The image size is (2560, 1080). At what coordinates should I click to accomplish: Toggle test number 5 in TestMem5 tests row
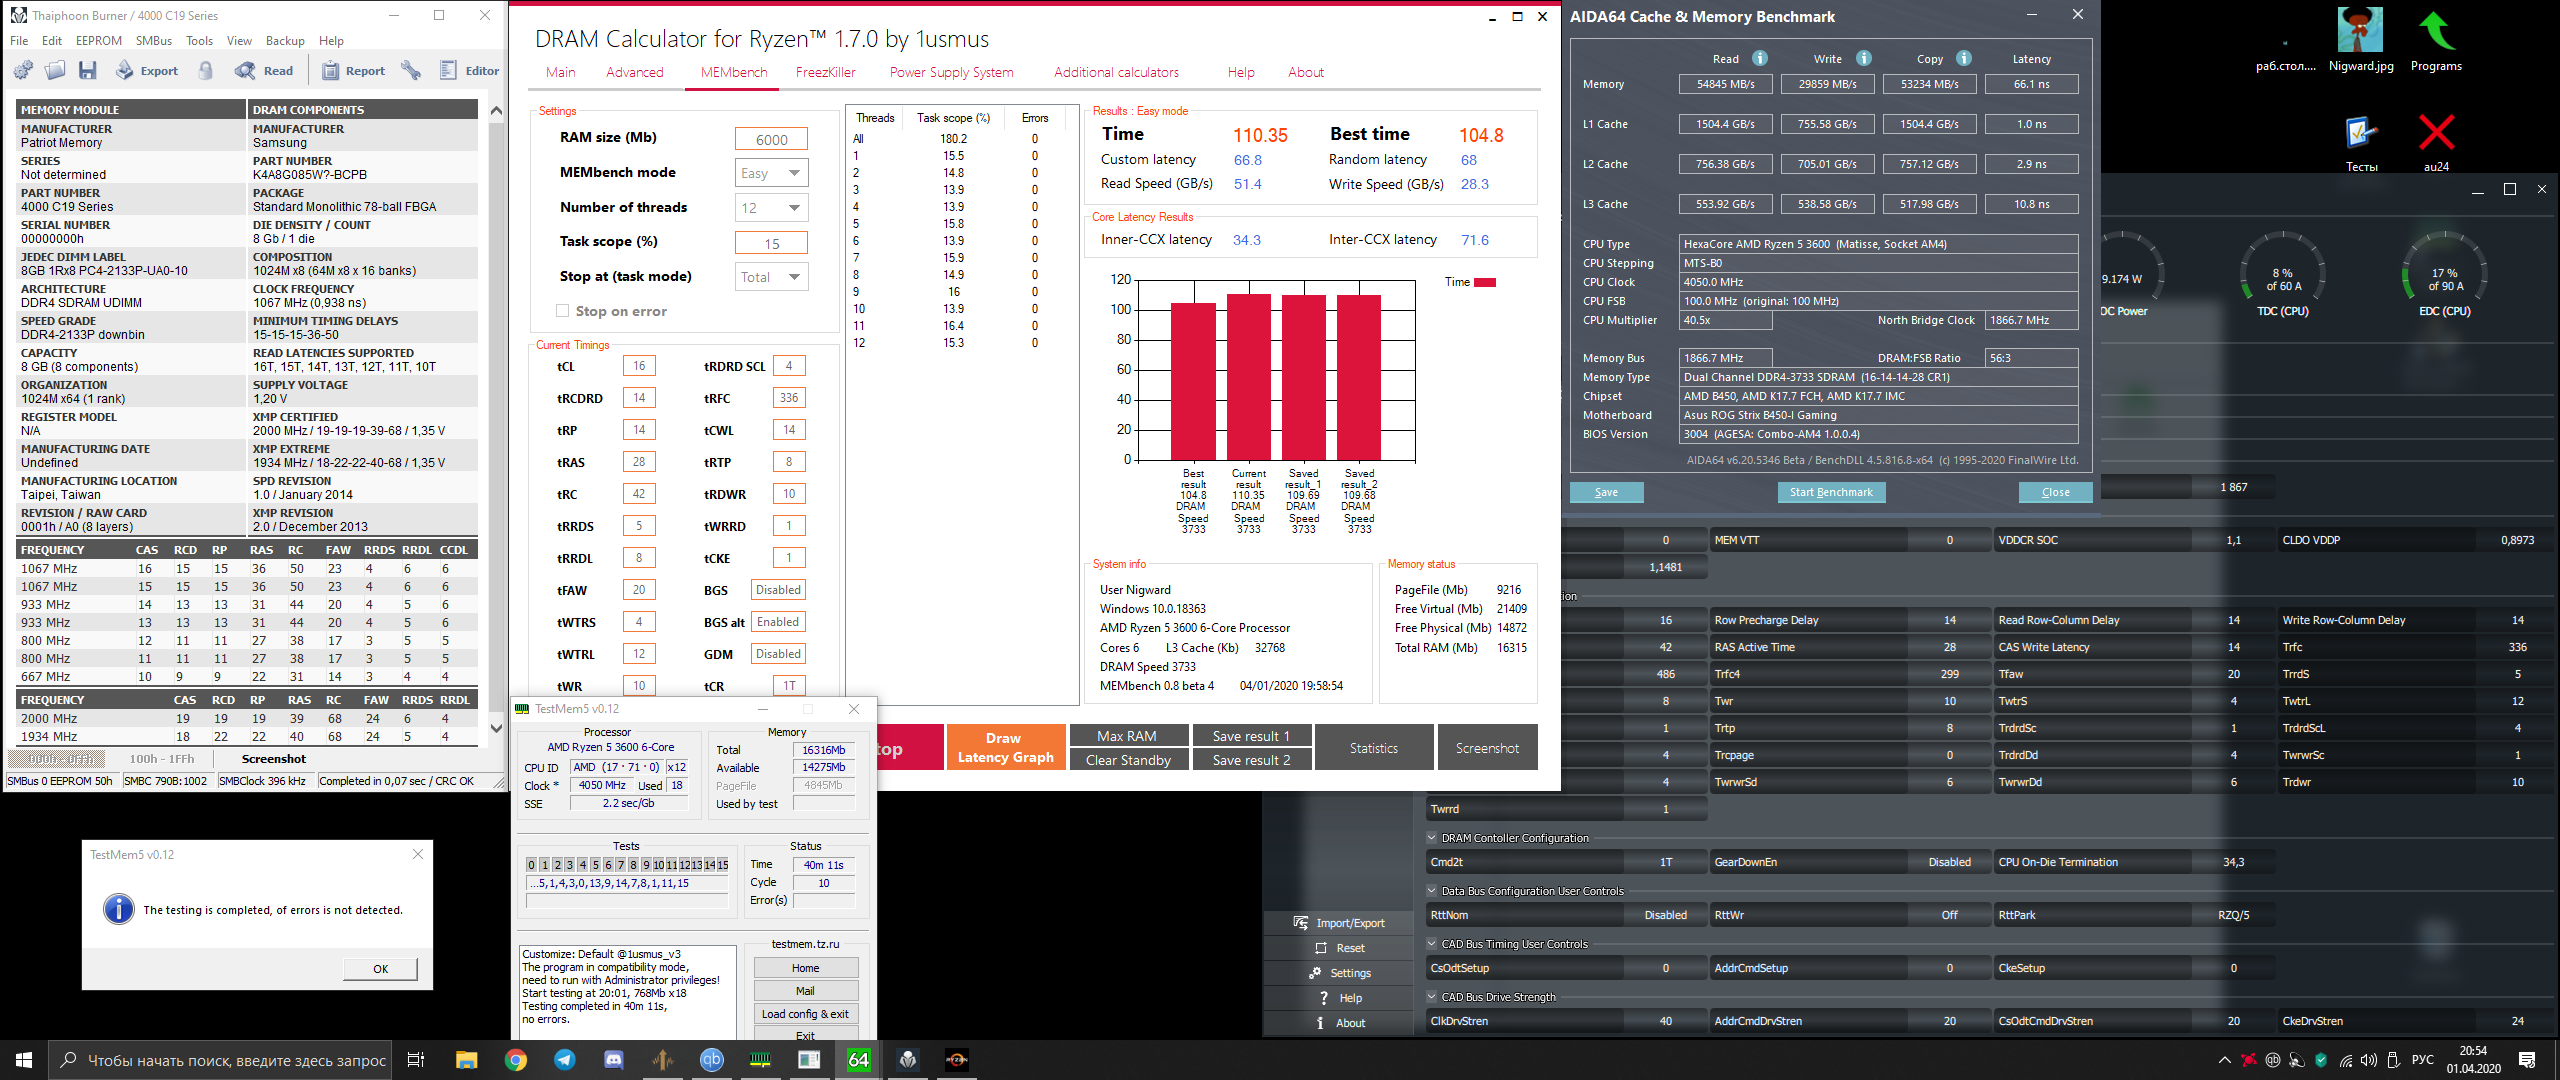coord(595,865)
